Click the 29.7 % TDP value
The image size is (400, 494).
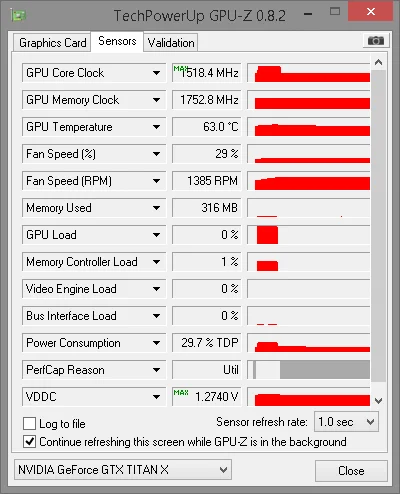[x=207, y=343]
